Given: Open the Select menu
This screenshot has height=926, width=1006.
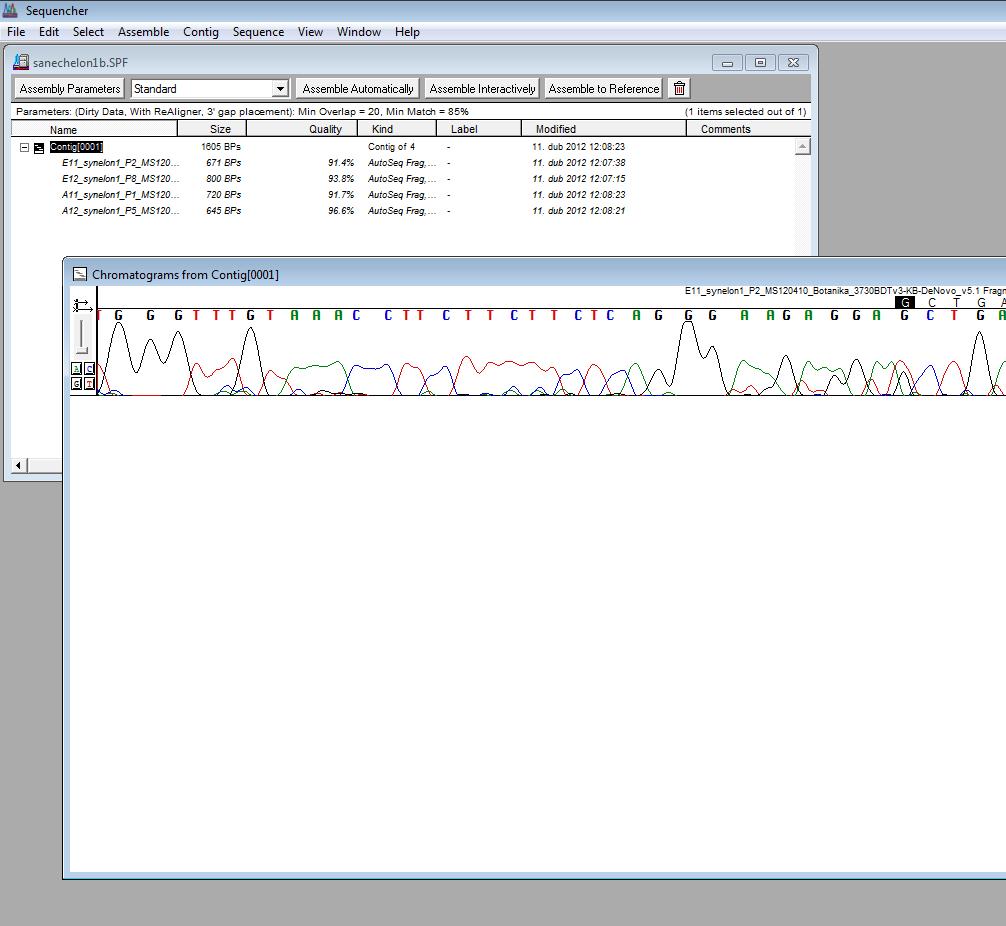Looking at the screenshot, I should click(88, 32).
